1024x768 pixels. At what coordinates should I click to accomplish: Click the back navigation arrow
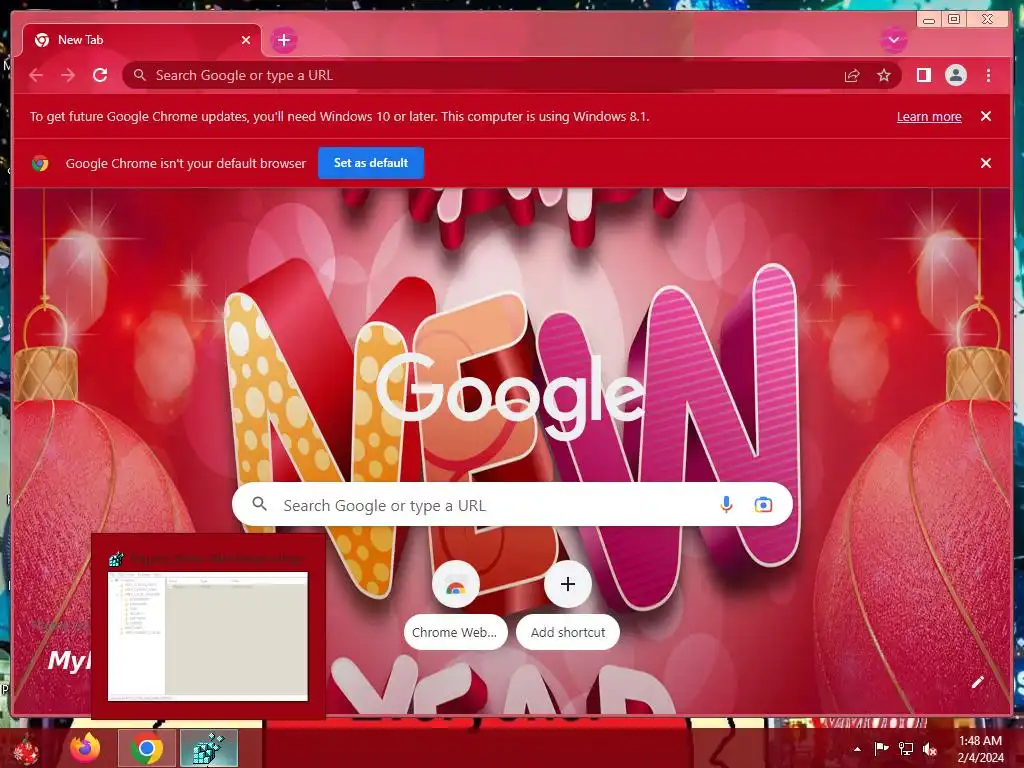[x=36, y=75]
